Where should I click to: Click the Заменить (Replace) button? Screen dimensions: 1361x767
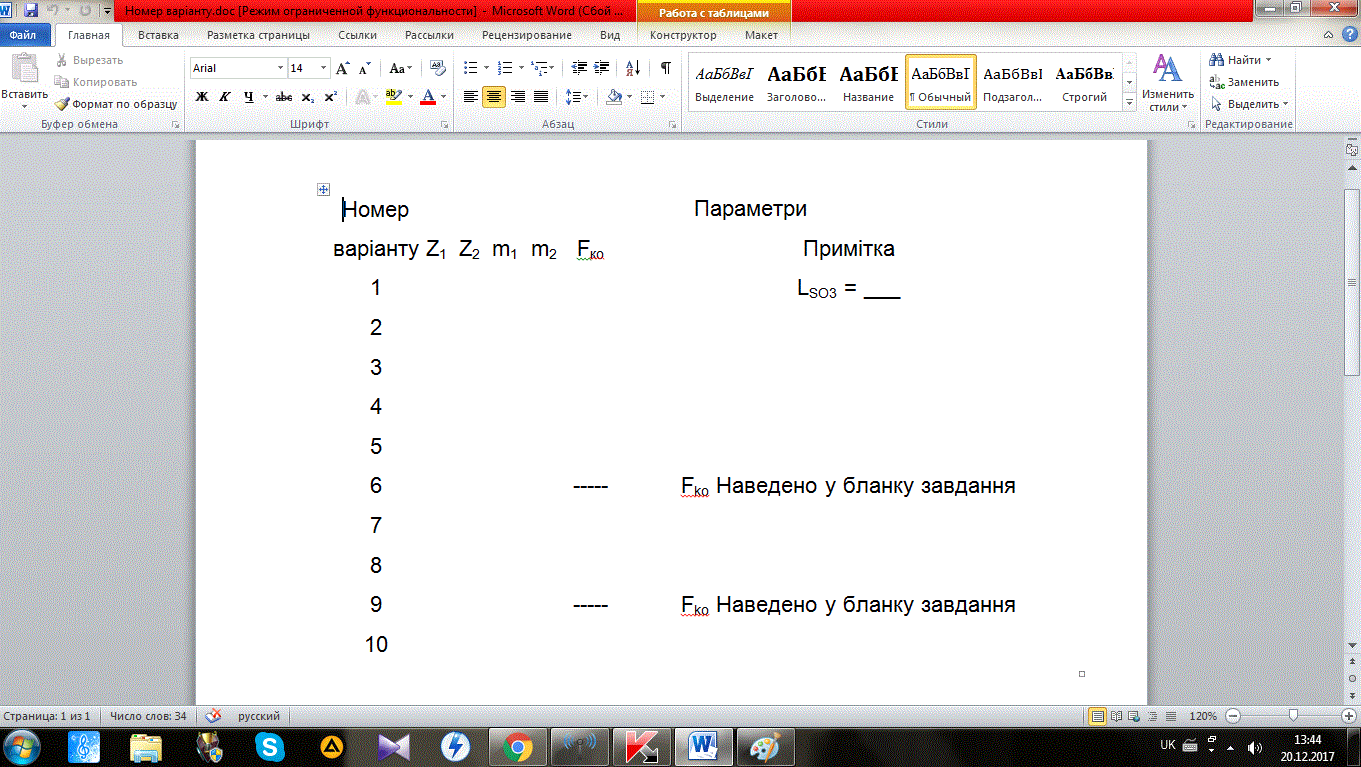[x=1252, y=82]
